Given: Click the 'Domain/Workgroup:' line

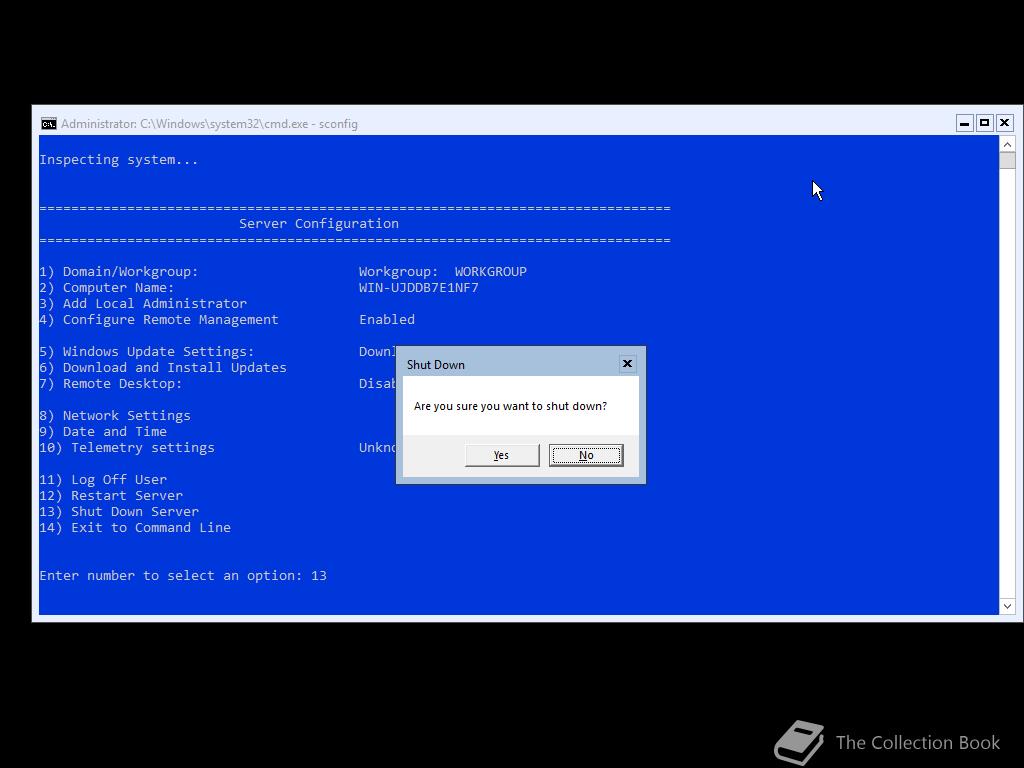Looking at the screenshot, I should coord(119,272).
